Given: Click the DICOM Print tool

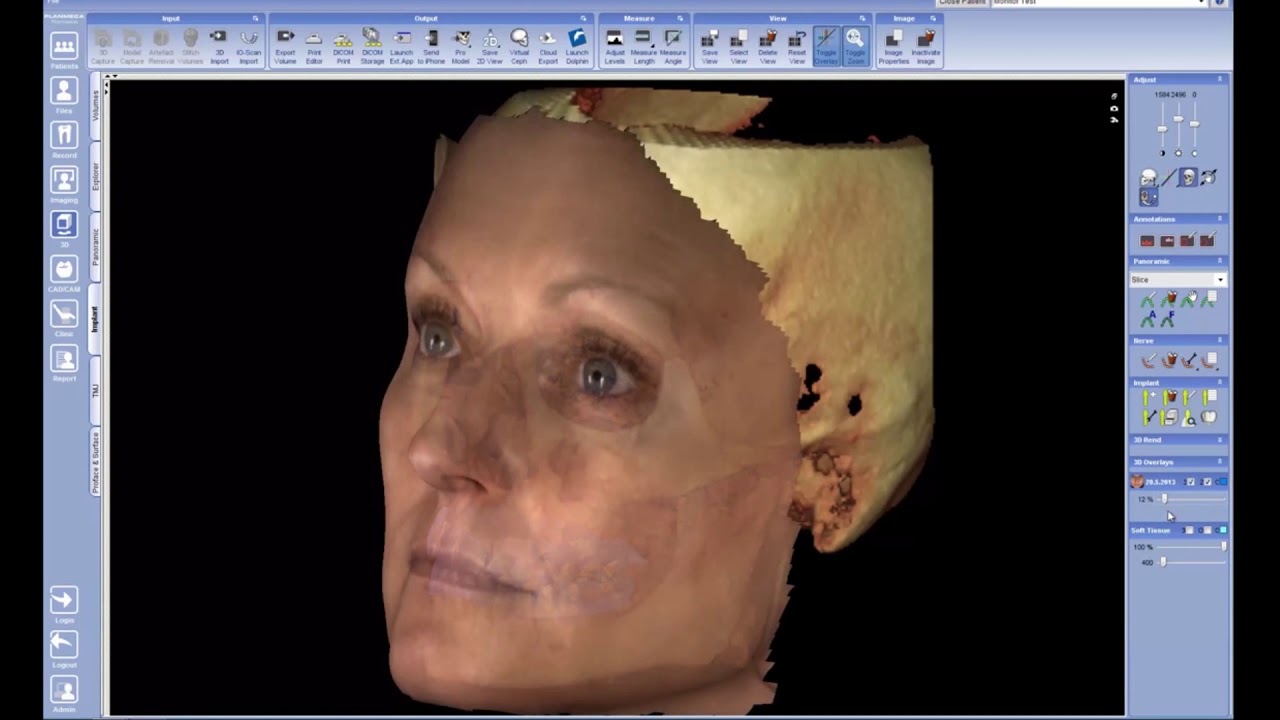Looking at the screenshot, I should [343, 46].
